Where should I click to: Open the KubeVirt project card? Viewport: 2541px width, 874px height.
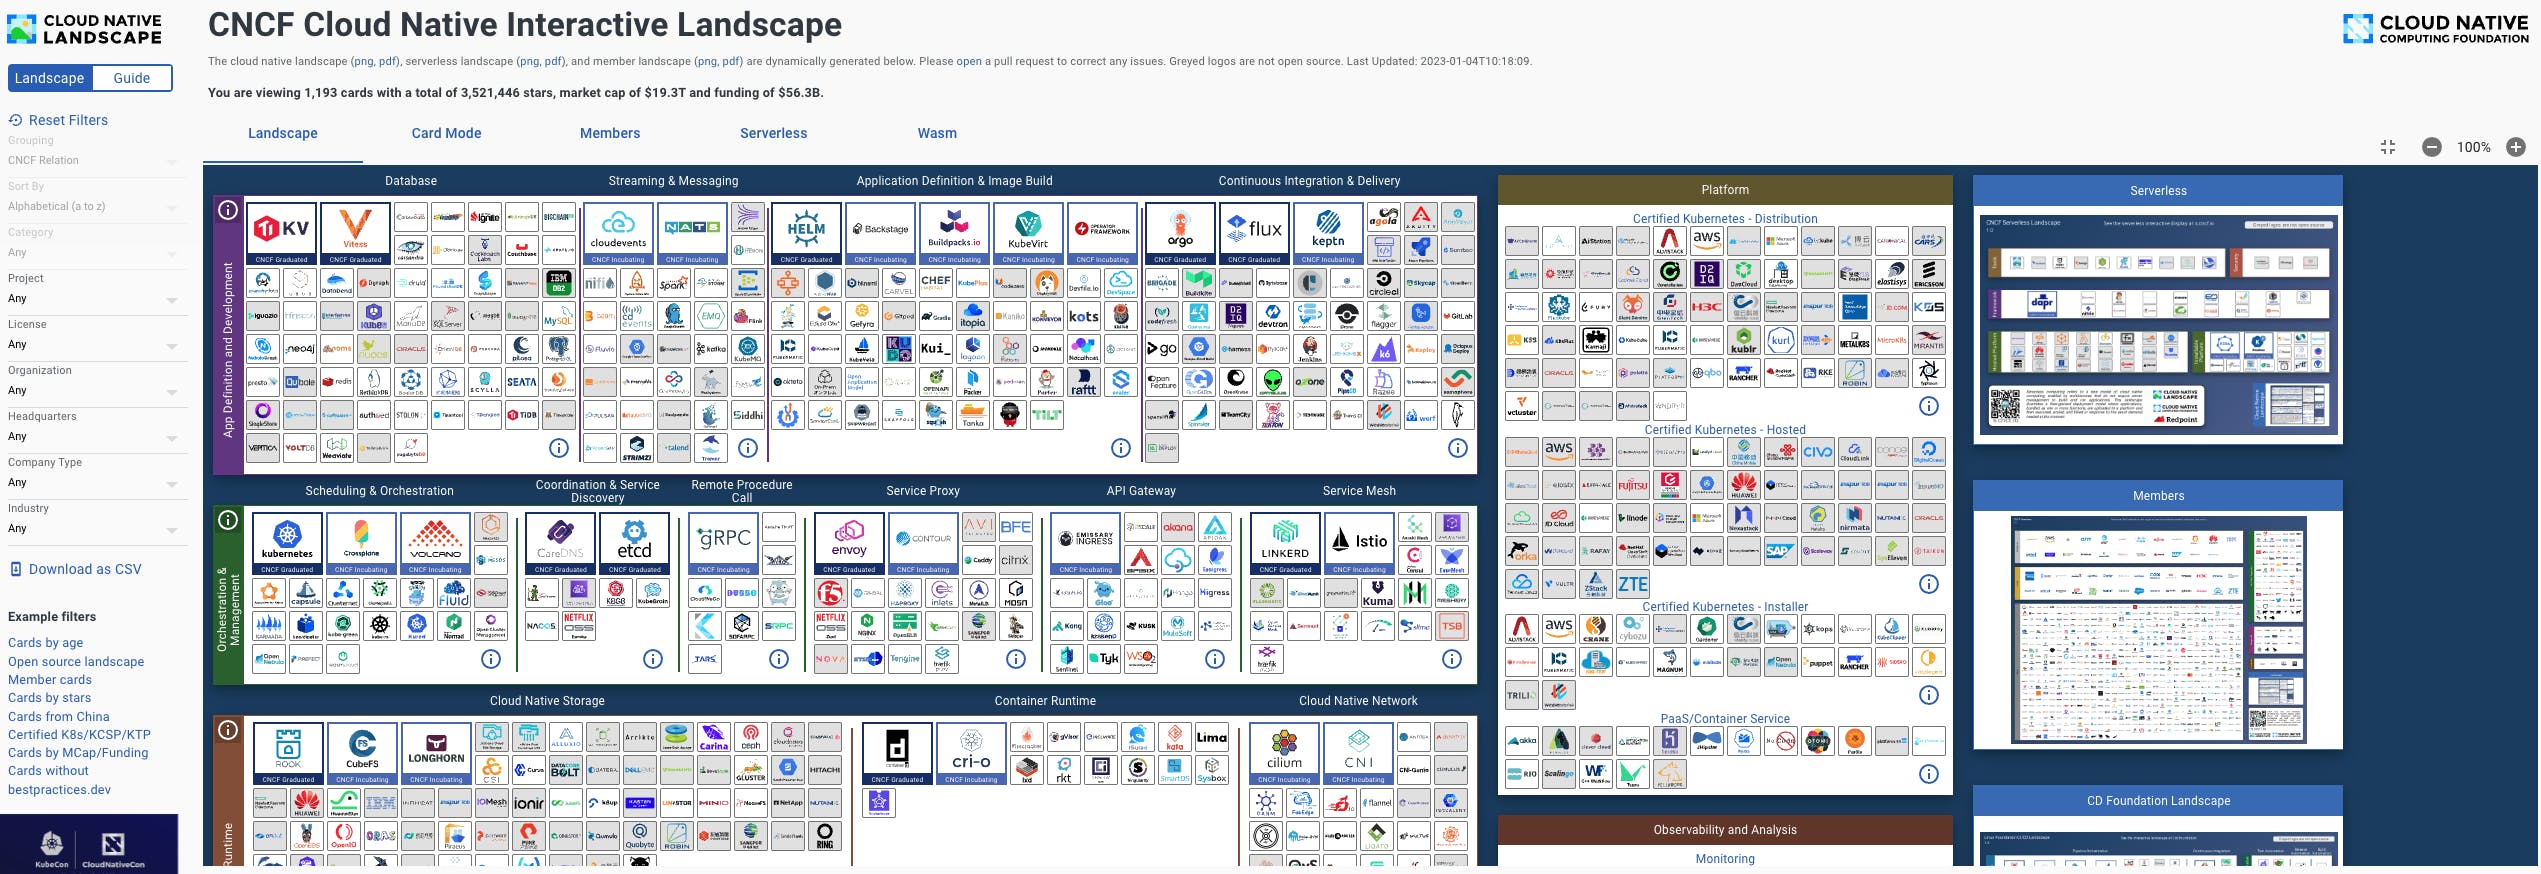click(x=1028, y=234)
